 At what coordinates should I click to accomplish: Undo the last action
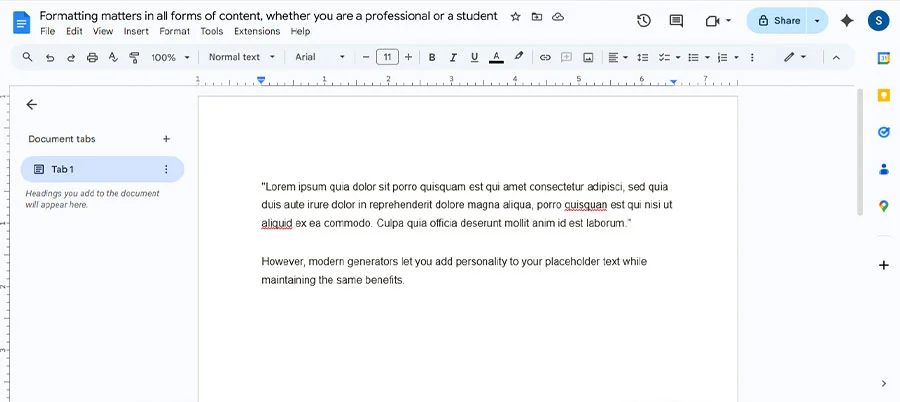pyautogui.click(x=50, y=57)
